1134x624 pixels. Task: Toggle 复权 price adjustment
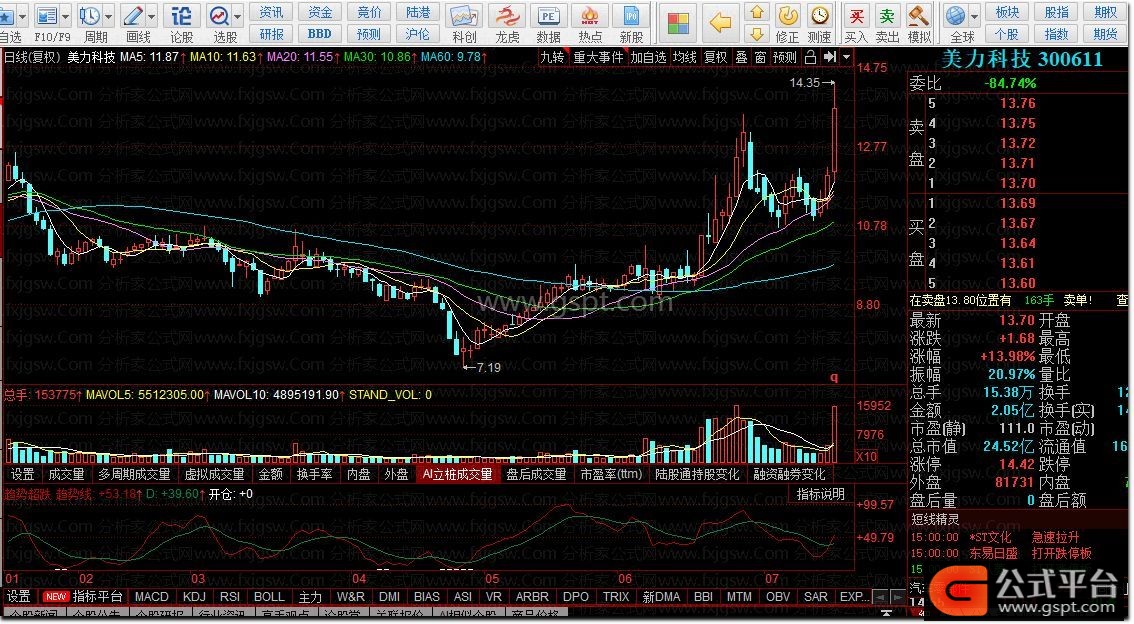tap(716, 57)
